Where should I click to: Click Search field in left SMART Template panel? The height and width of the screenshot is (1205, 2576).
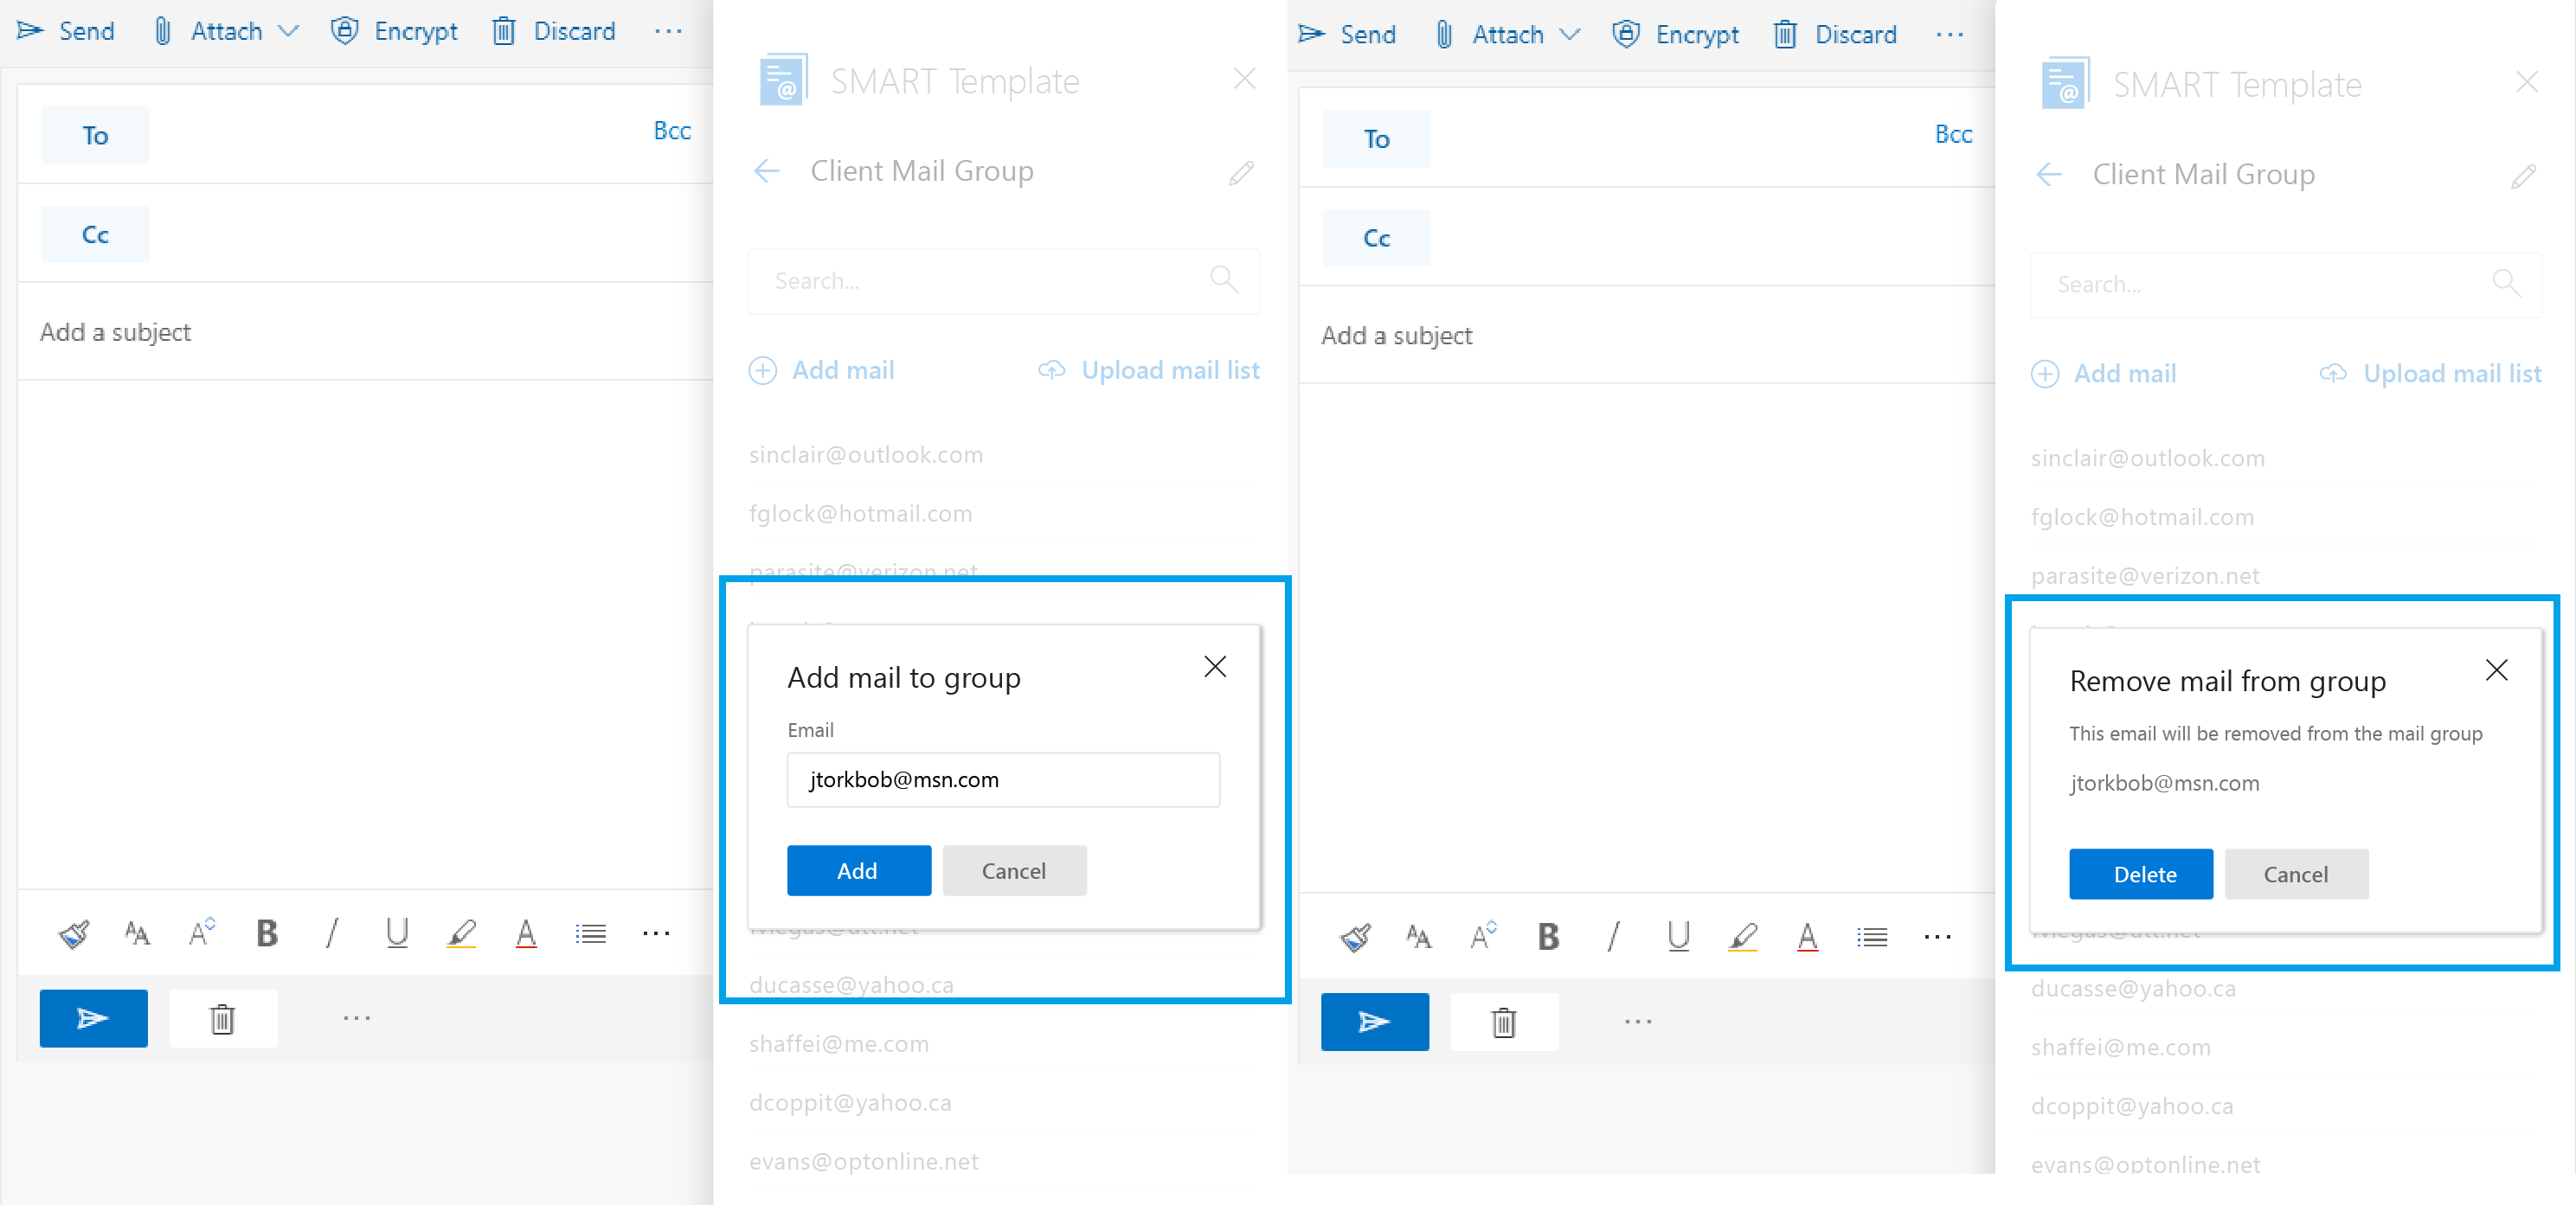(x=1003, y=281)
